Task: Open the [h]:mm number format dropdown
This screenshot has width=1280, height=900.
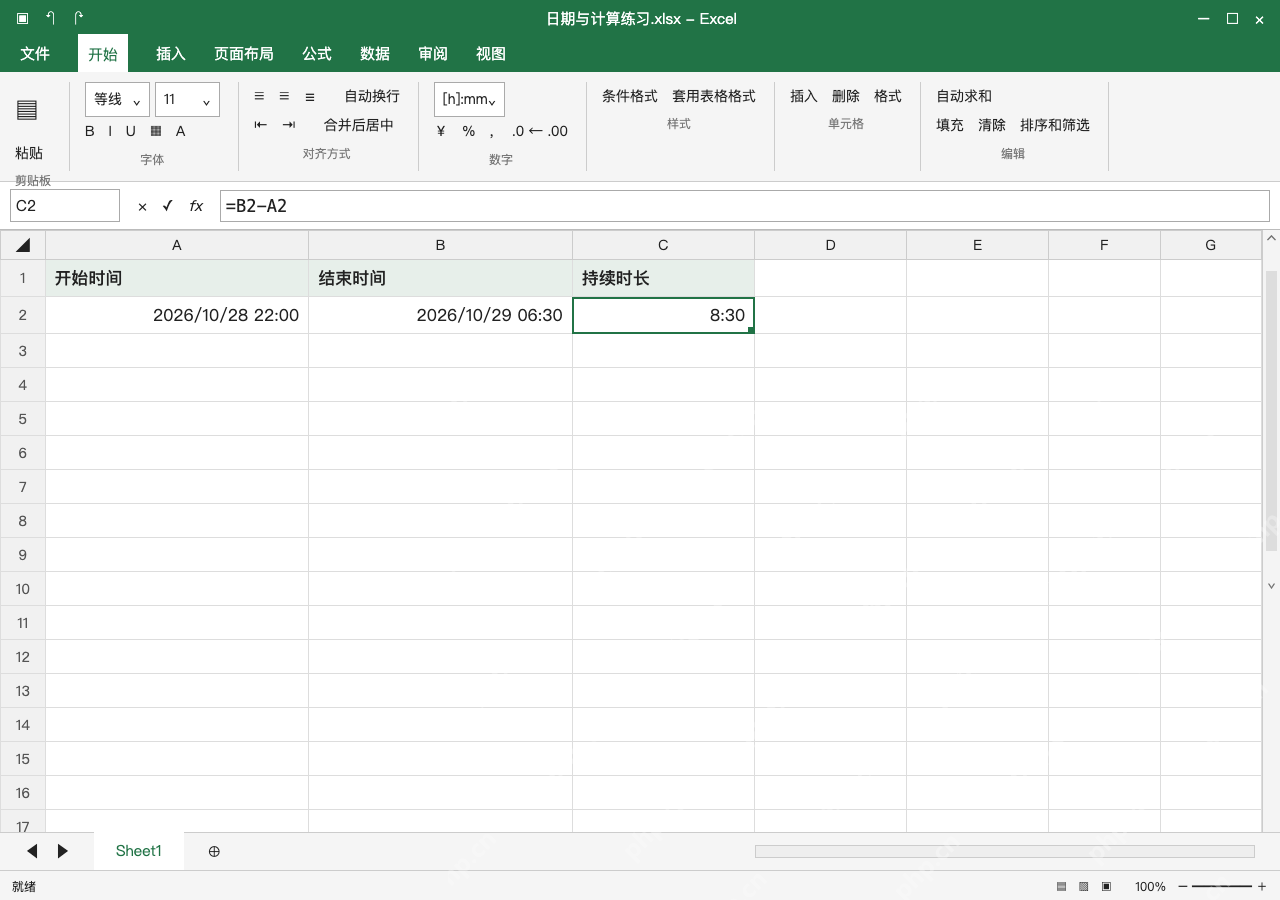Action: tap(469, 99)
